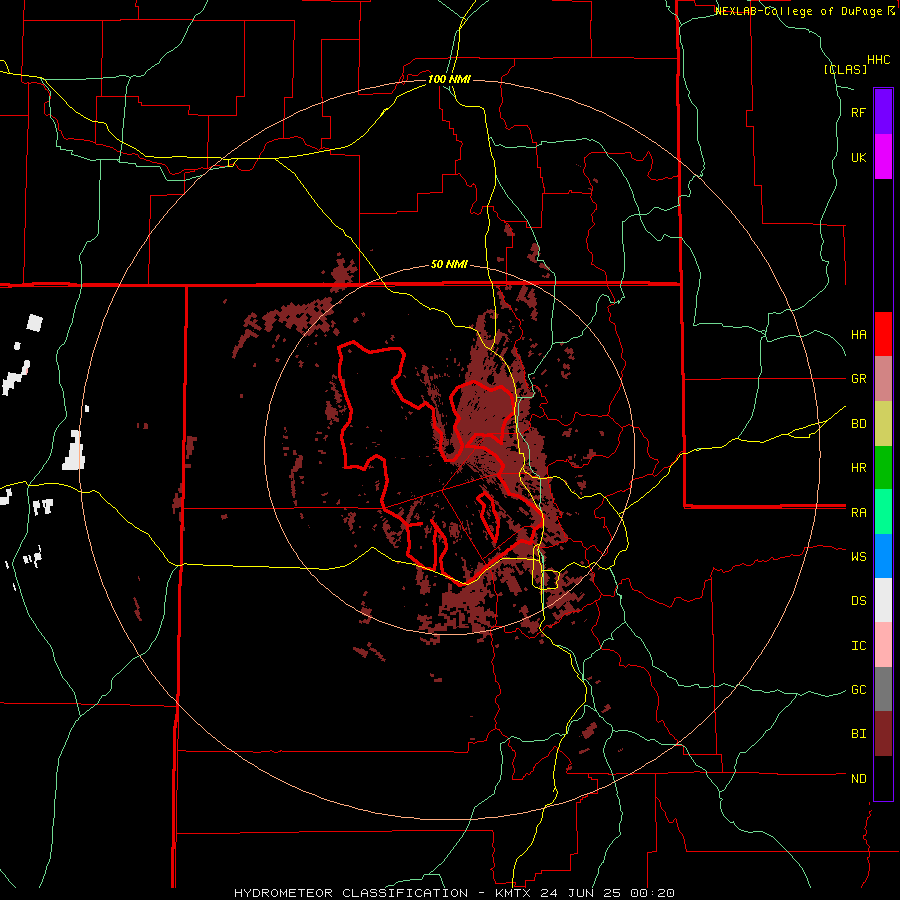The width and height of the screenshot is (900, 900).
Task: Click the GR legend label
Action: point(858,379)
